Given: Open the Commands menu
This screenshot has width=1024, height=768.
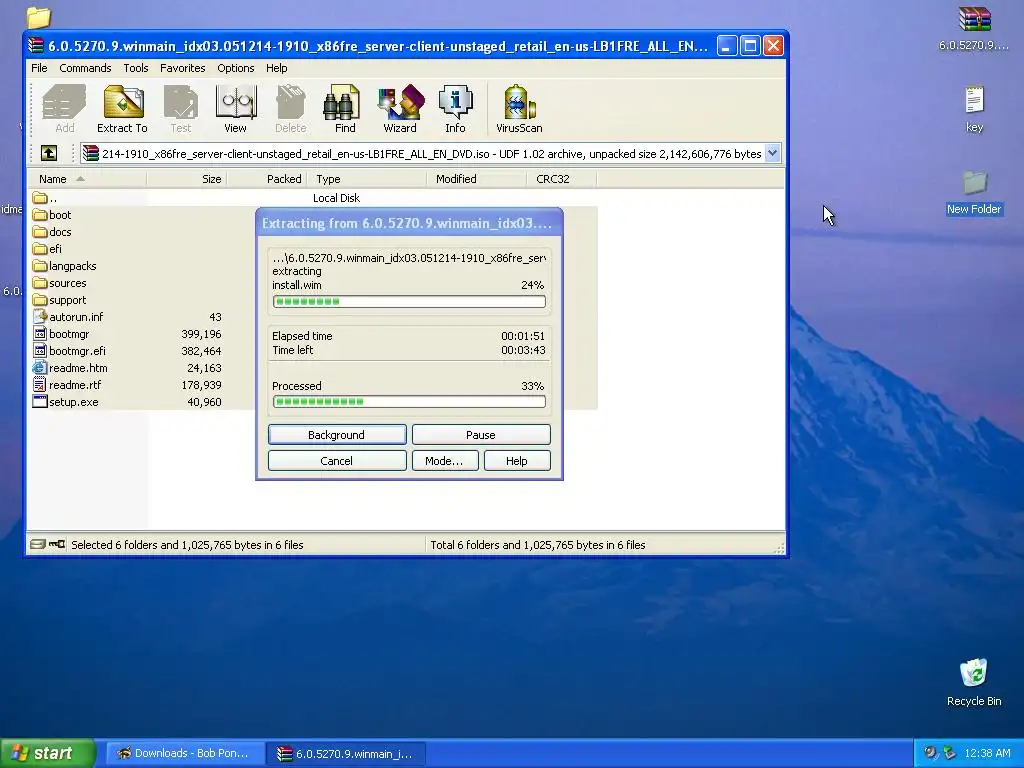Looking at the screenshot, I should click(x=85, y=68).
